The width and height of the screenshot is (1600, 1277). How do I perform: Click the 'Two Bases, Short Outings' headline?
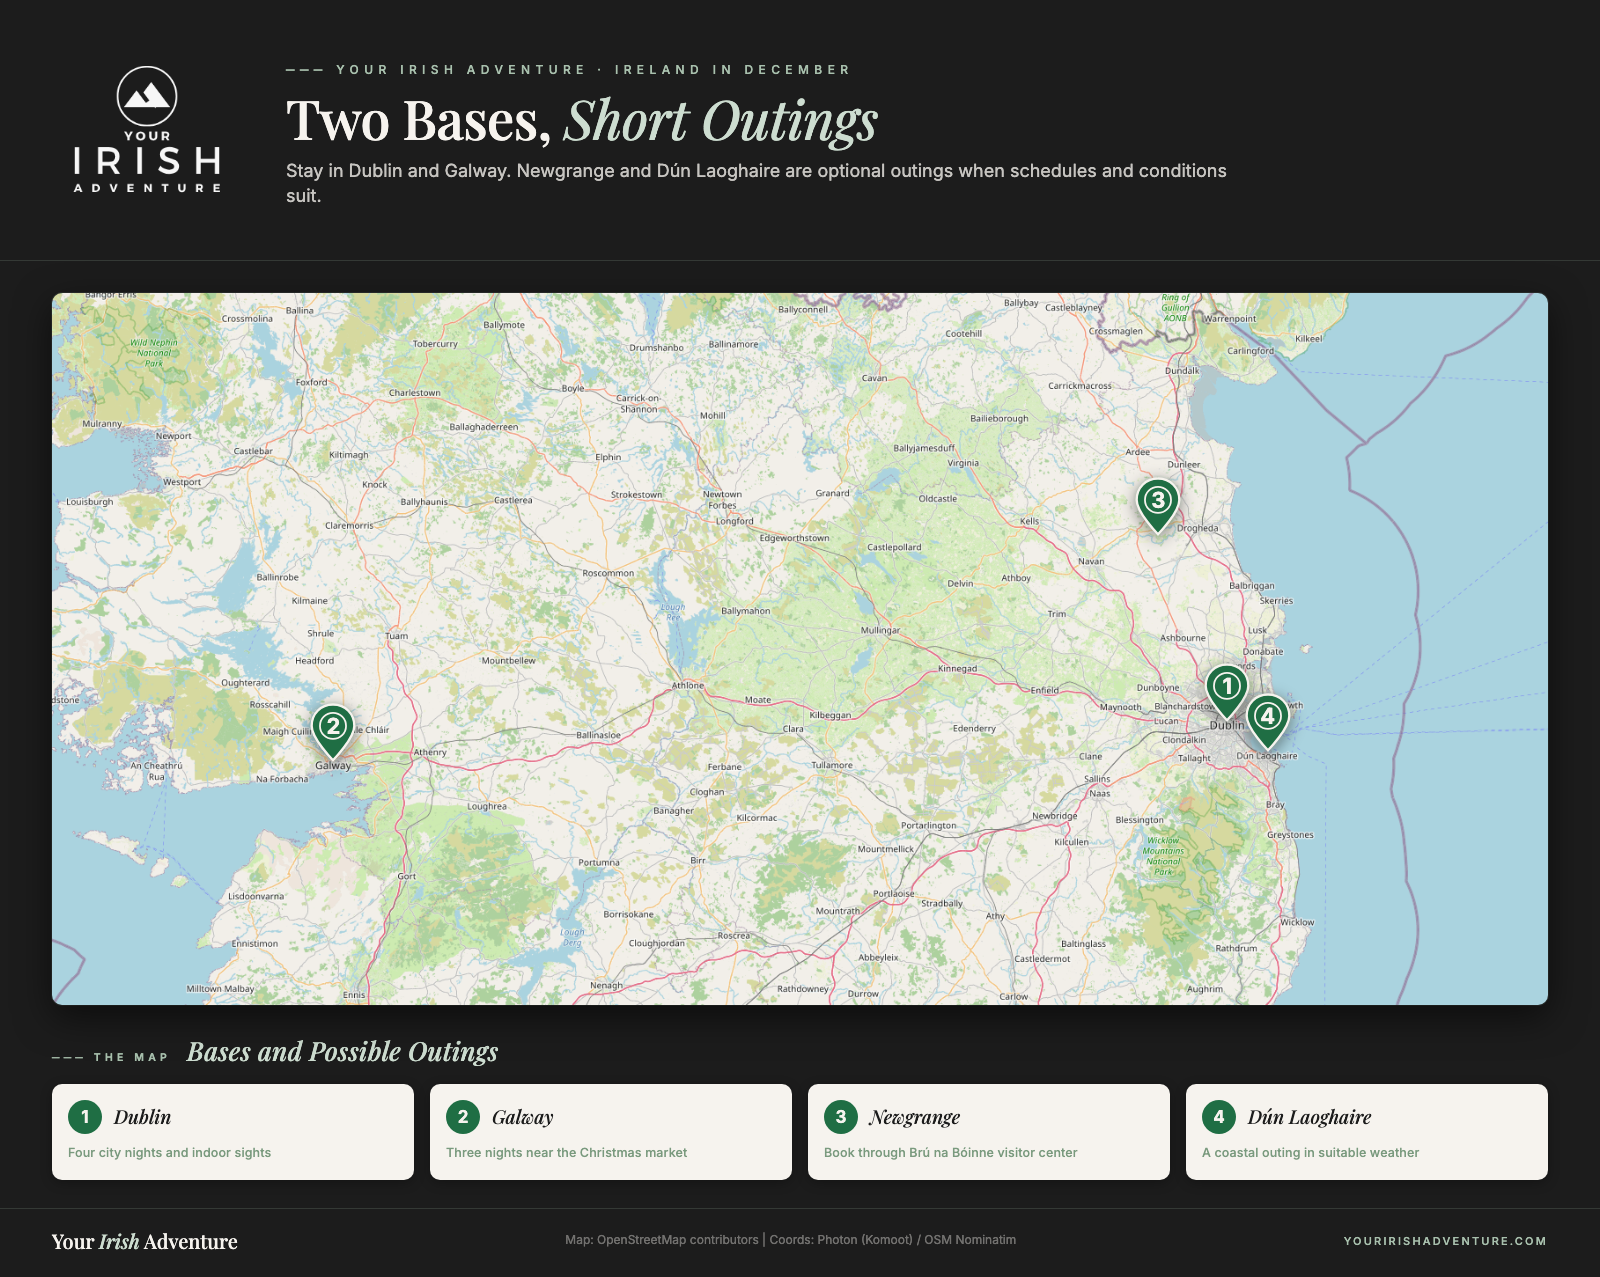point(582,121)
